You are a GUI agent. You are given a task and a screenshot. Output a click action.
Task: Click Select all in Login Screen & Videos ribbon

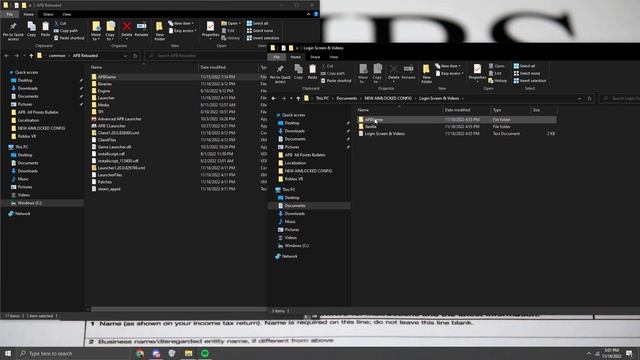(524, 66)
